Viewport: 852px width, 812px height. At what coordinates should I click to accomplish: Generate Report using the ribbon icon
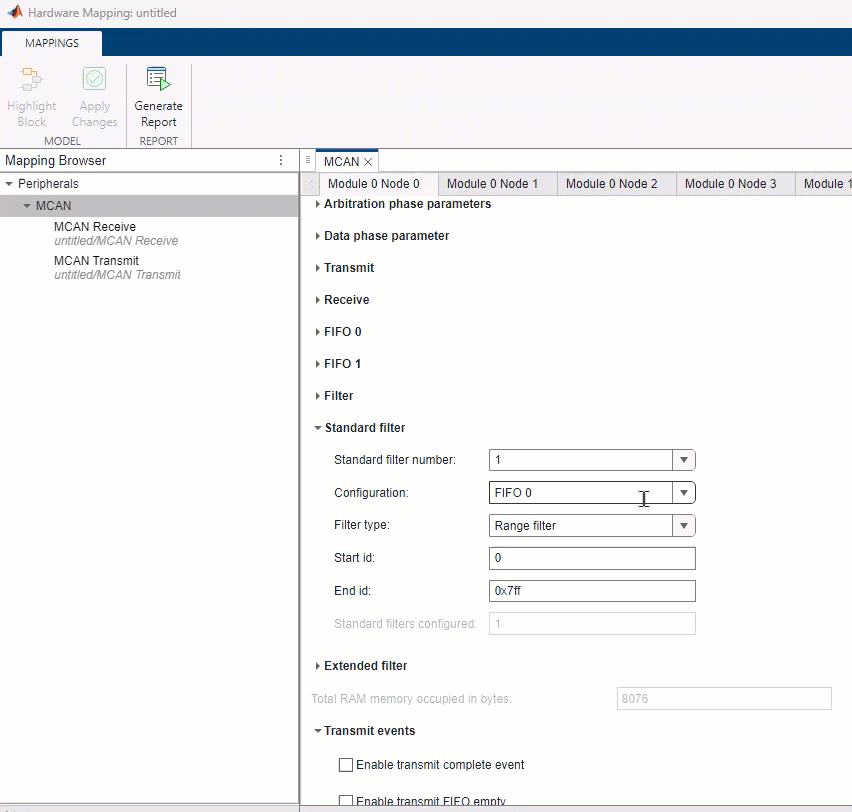pyautogui.click(x=158, y=95)
